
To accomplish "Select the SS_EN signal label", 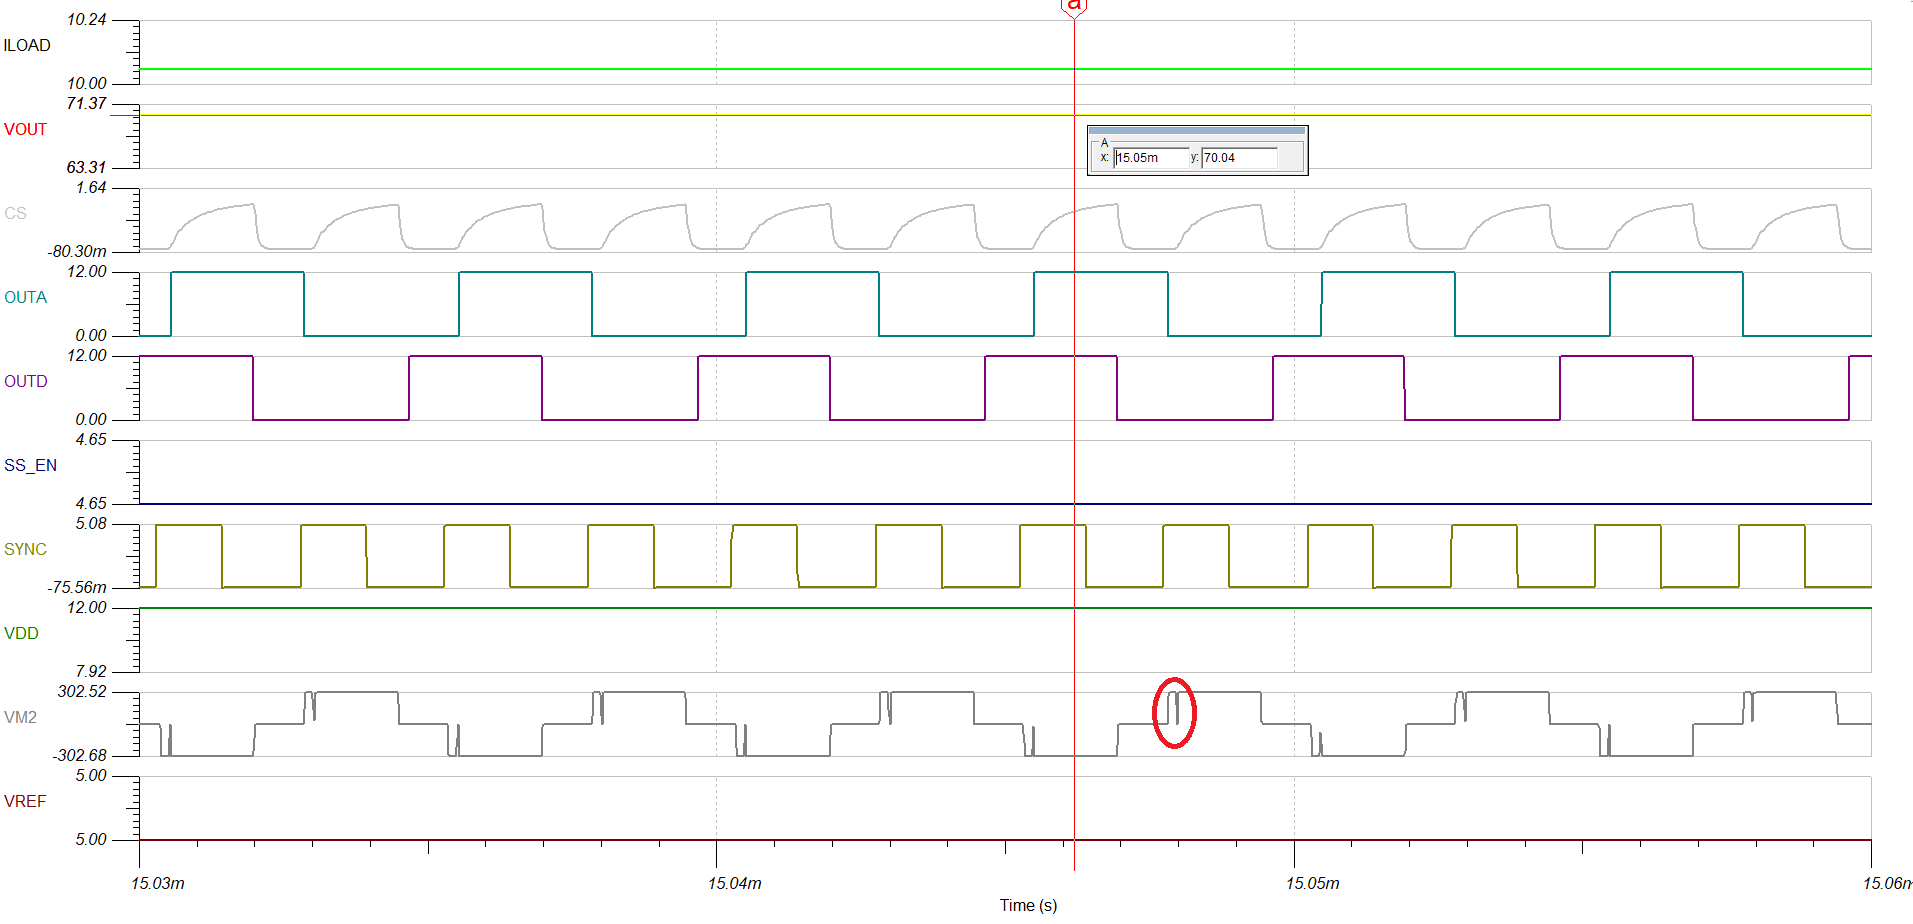I will click(x=30, y=466).
